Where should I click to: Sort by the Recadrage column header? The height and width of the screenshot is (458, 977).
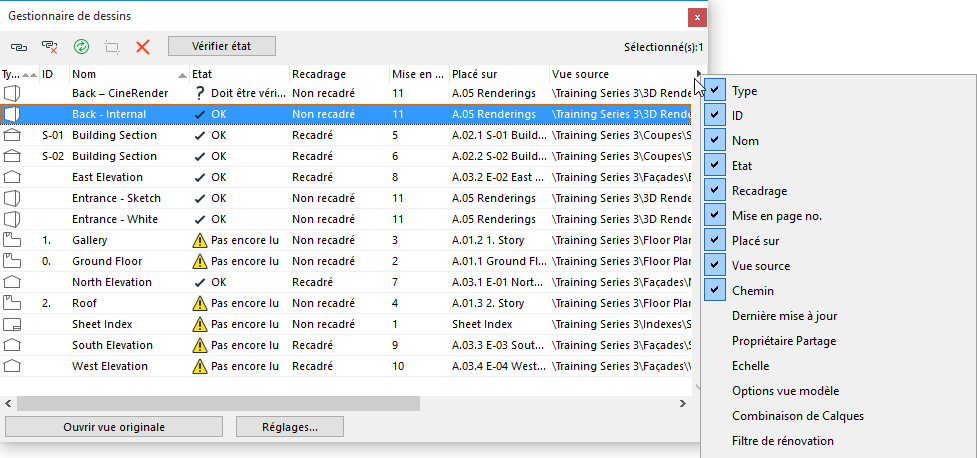click(x=339, y=74)
